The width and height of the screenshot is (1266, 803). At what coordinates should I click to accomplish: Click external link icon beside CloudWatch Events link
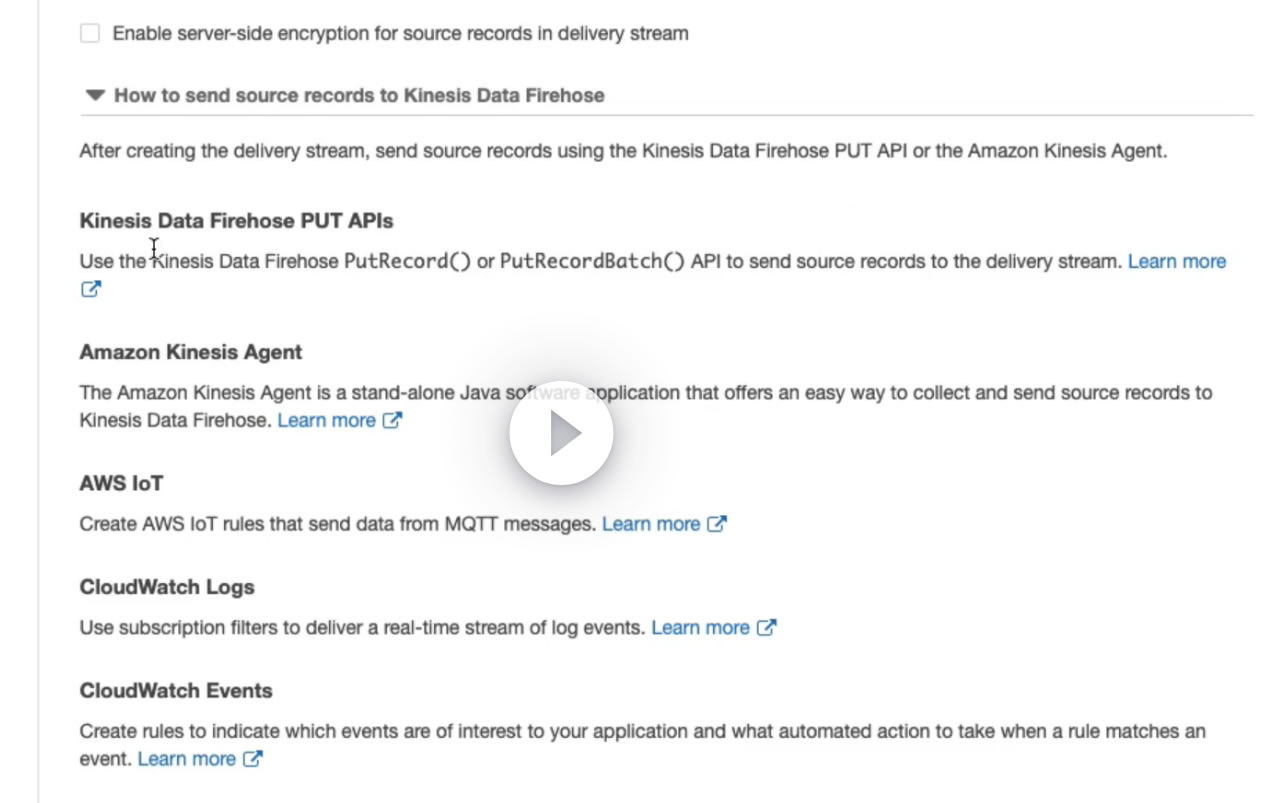point(253,759)
